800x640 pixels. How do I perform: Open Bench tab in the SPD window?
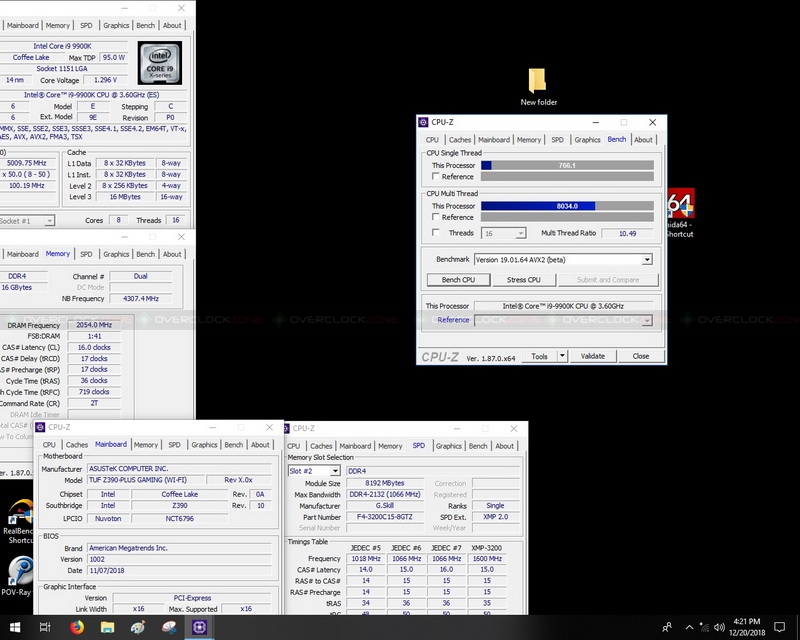point(478,446)
